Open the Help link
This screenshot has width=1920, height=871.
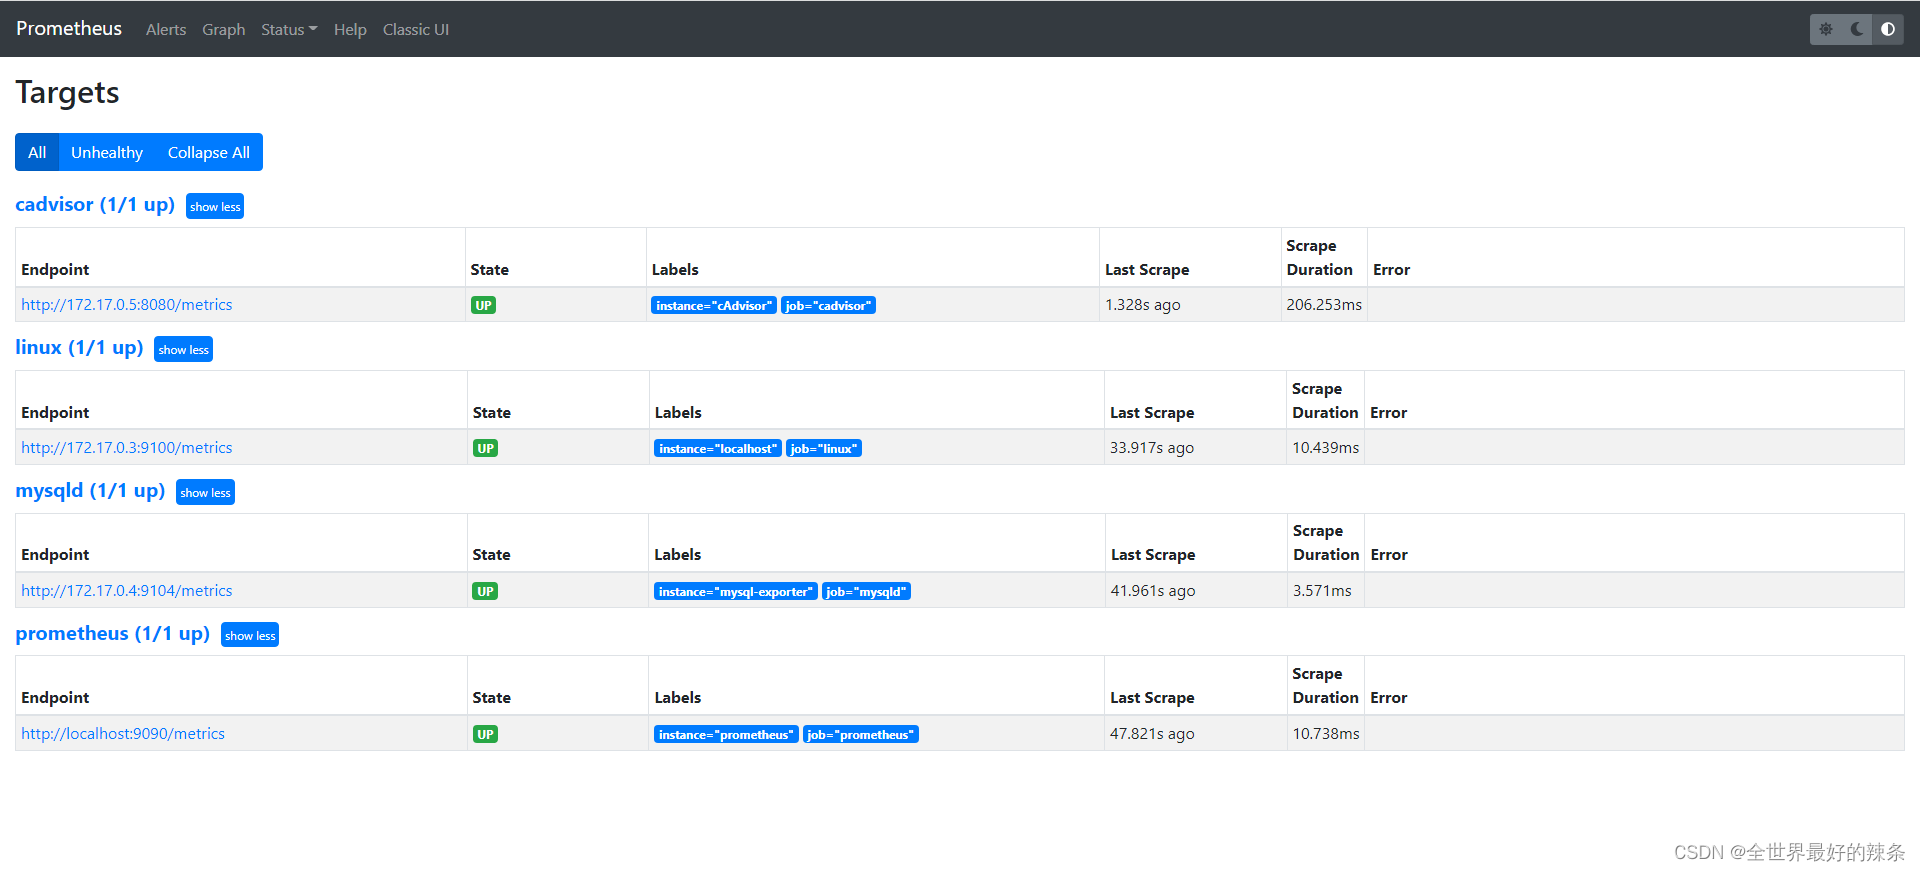pos(350,29)
